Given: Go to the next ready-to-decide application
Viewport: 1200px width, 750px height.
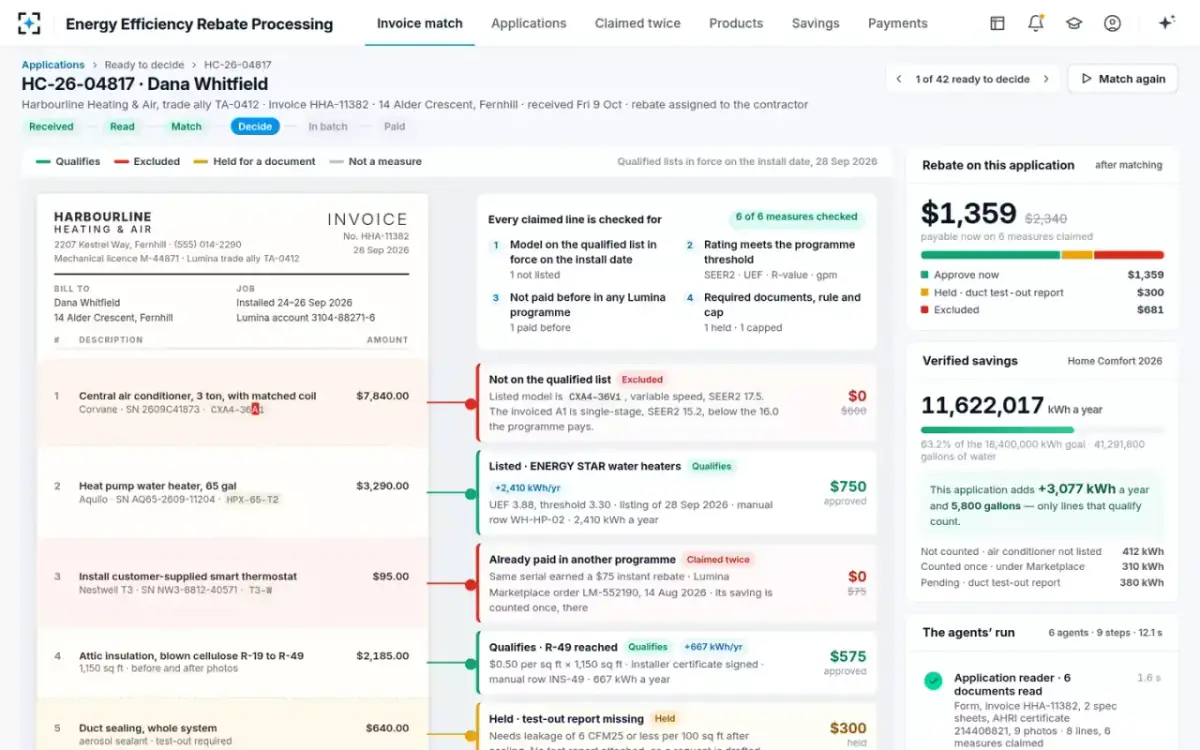Looking at the screenshot, I should 1047,79.
